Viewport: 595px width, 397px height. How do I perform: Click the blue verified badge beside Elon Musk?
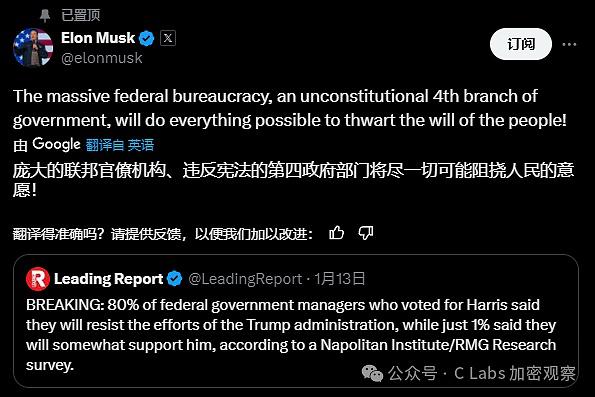[146, 38]
